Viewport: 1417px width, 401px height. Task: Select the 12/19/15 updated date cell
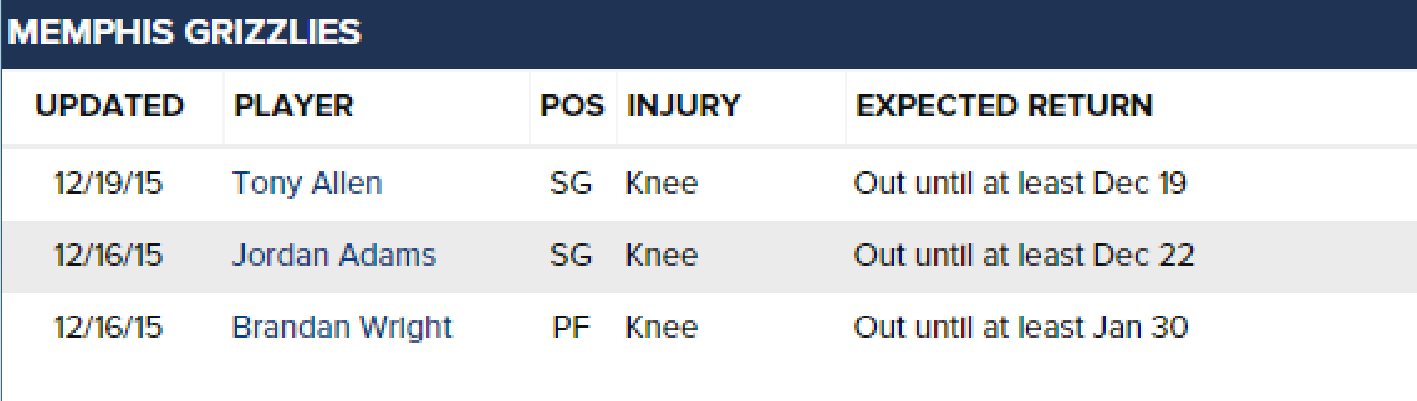108,184
